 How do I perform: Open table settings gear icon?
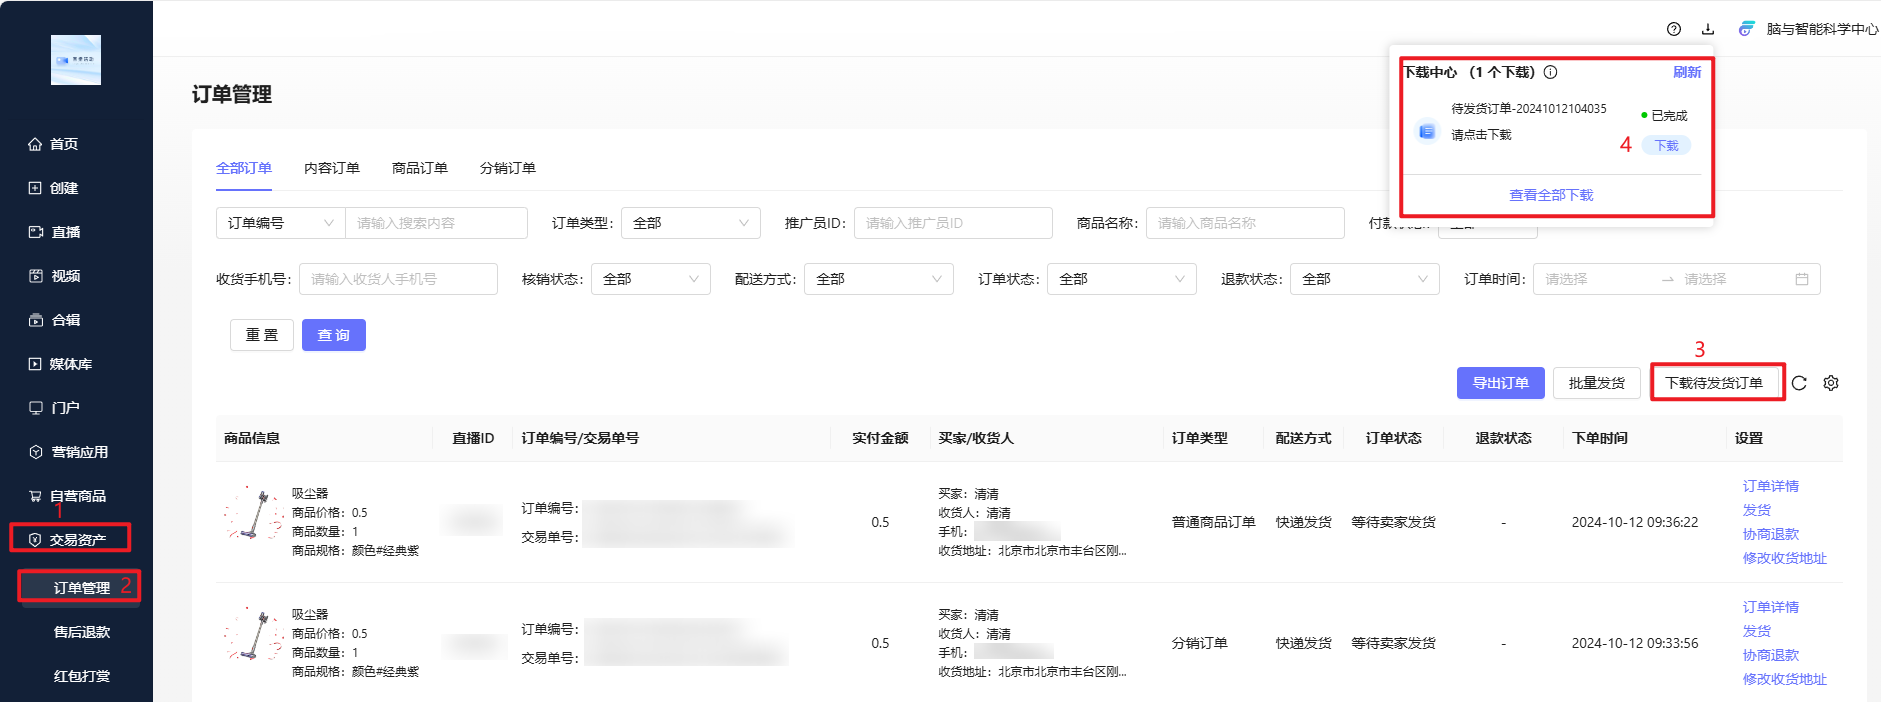tap(1831, 383)
